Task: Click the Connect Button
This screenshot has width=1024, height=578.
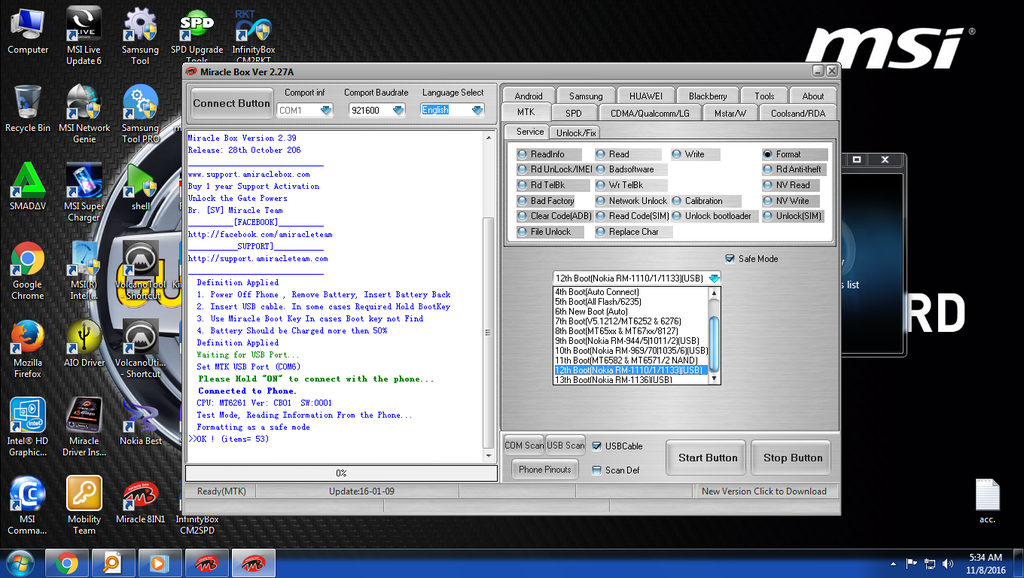Action: point(231,103)
